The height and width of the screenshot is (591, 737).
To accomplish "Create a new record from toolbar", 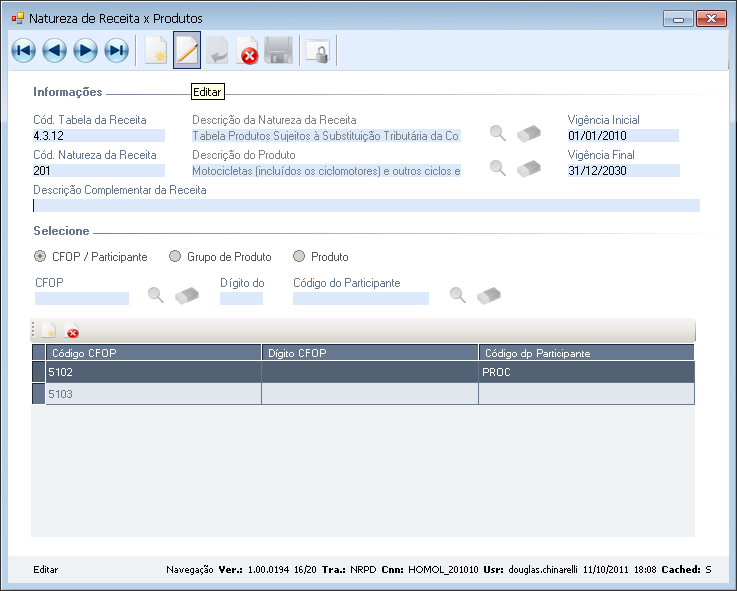I will click(156, 51).
